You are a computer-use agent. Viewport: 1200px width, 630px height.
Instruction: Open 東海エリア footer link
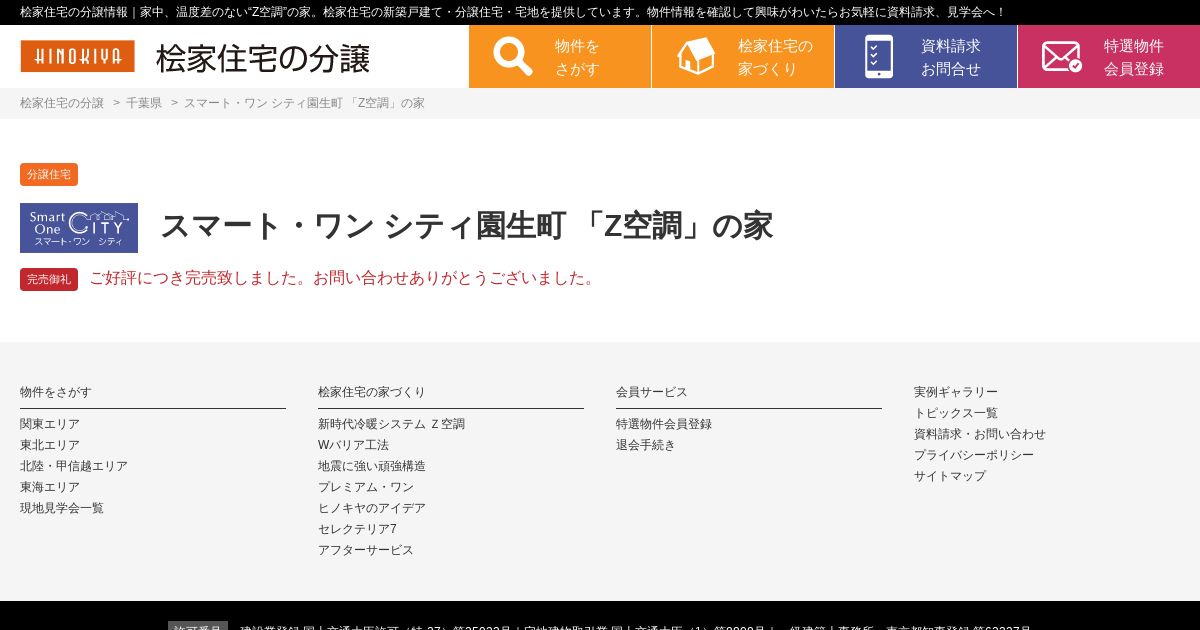click(x=50, y=487)
